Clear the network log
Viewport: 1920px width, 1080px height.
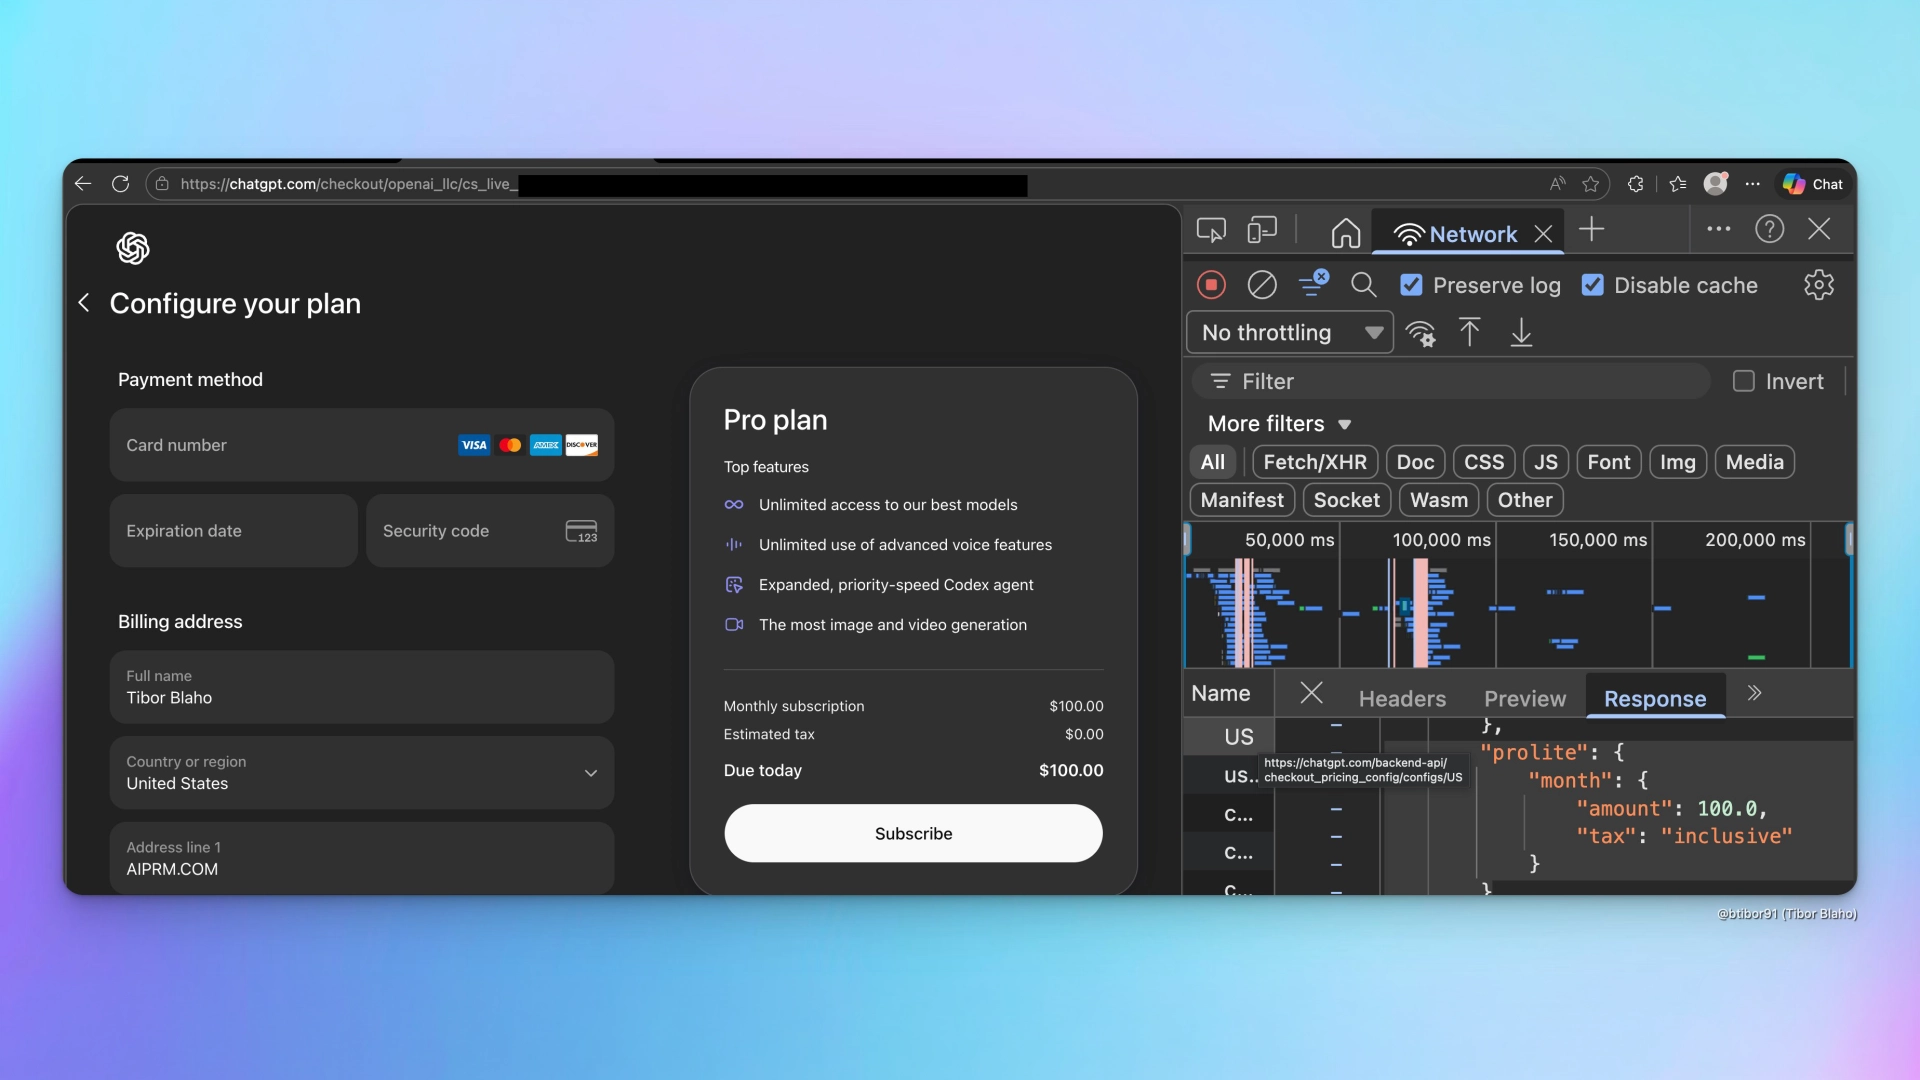click(1262, 285)
